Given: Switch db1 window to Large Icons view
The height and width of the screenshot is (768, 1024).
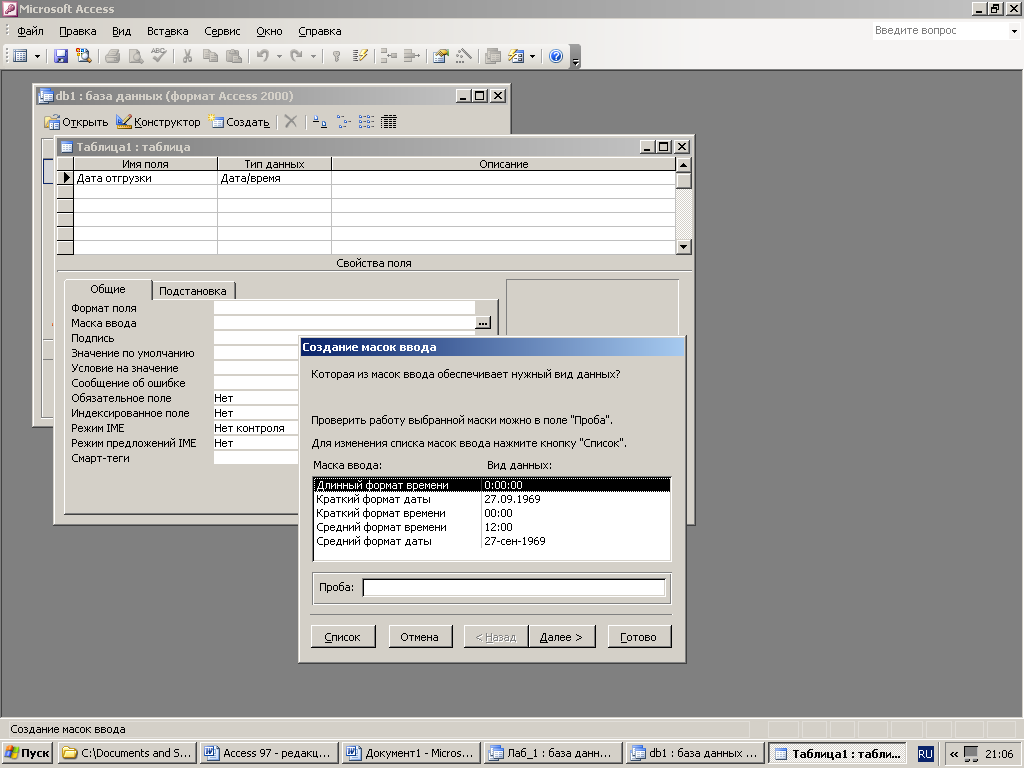Looking at the screenshot, I should (x=319, y=121).
